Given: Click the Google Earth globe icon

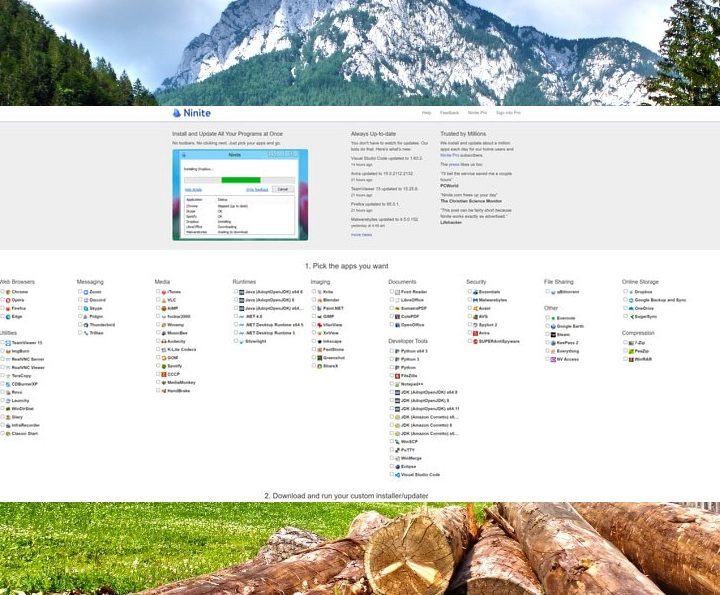Looking at the screenshot, I should pos(553,326).
